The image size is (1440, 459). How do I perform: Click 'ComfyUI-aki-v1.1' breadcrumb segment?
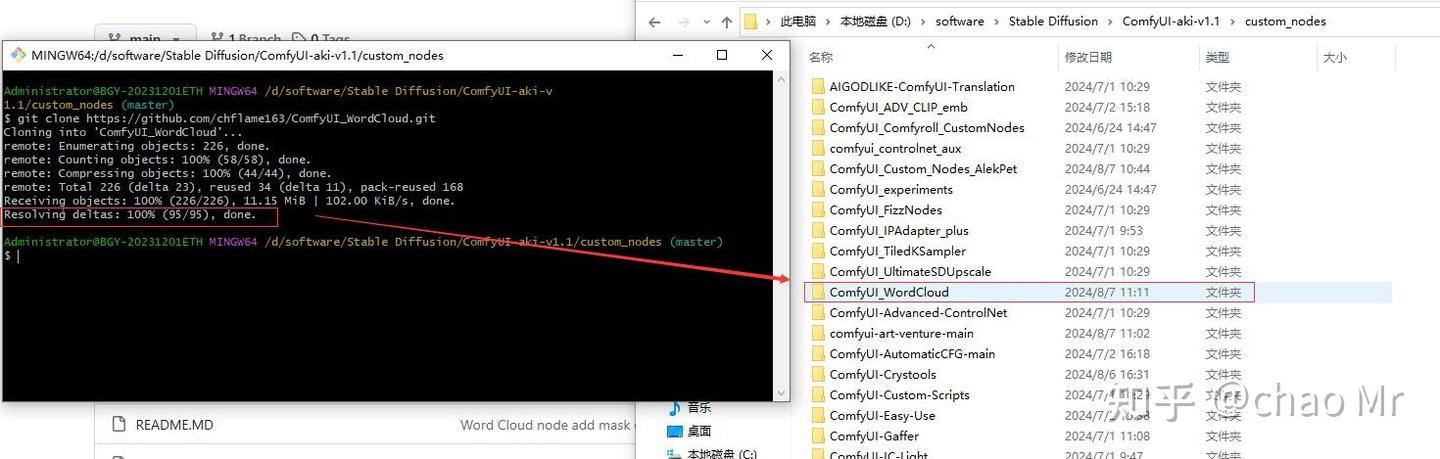click(1169, 21)
